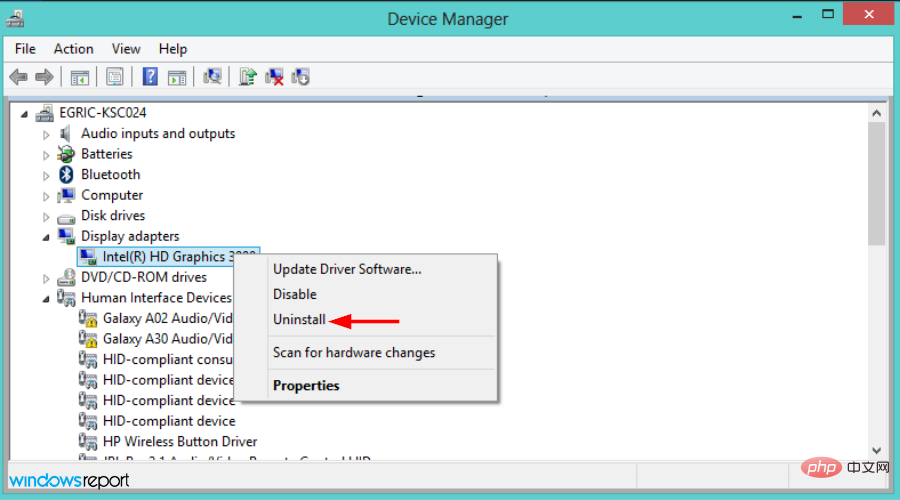Open the View menu
Screen dimensions: 900x500
pyautogui.click(x=126, y=49)
